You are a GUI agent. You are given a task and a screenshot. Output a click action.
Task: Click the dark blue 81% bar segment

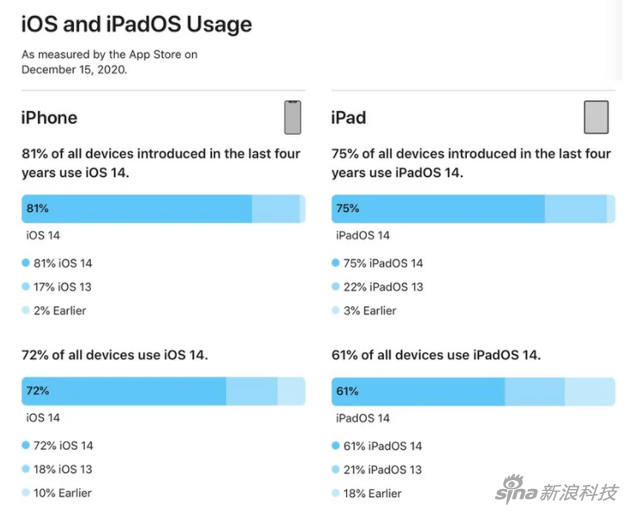tap(136, 209)
